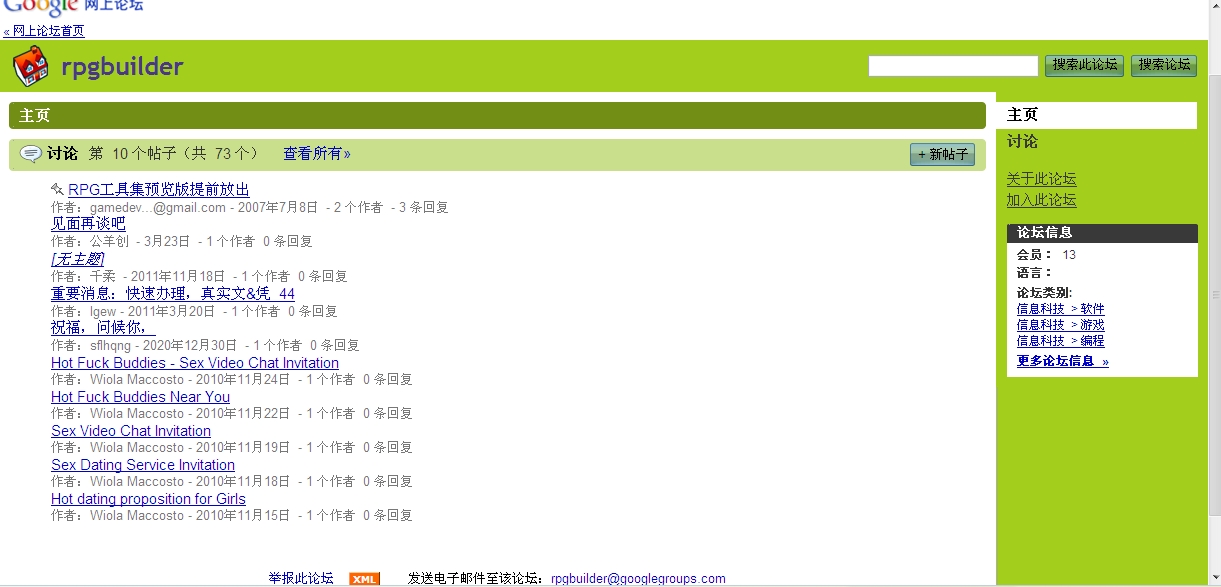
Task: Click the + 新帖子 button
Action: pyautogui.click(x=942, y=154)
